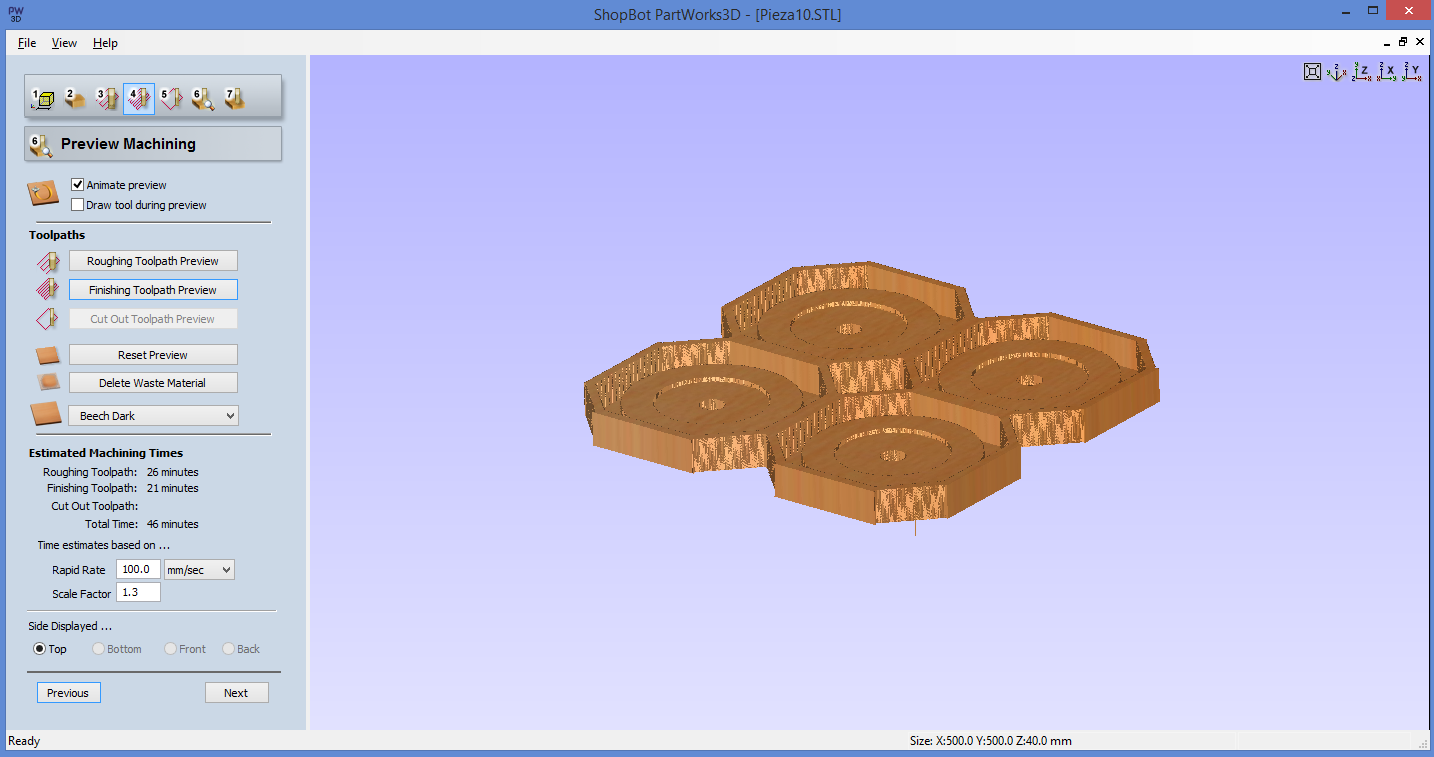Open the mm/sec units dropdown

pyautogui.click(x=199, y=569)
